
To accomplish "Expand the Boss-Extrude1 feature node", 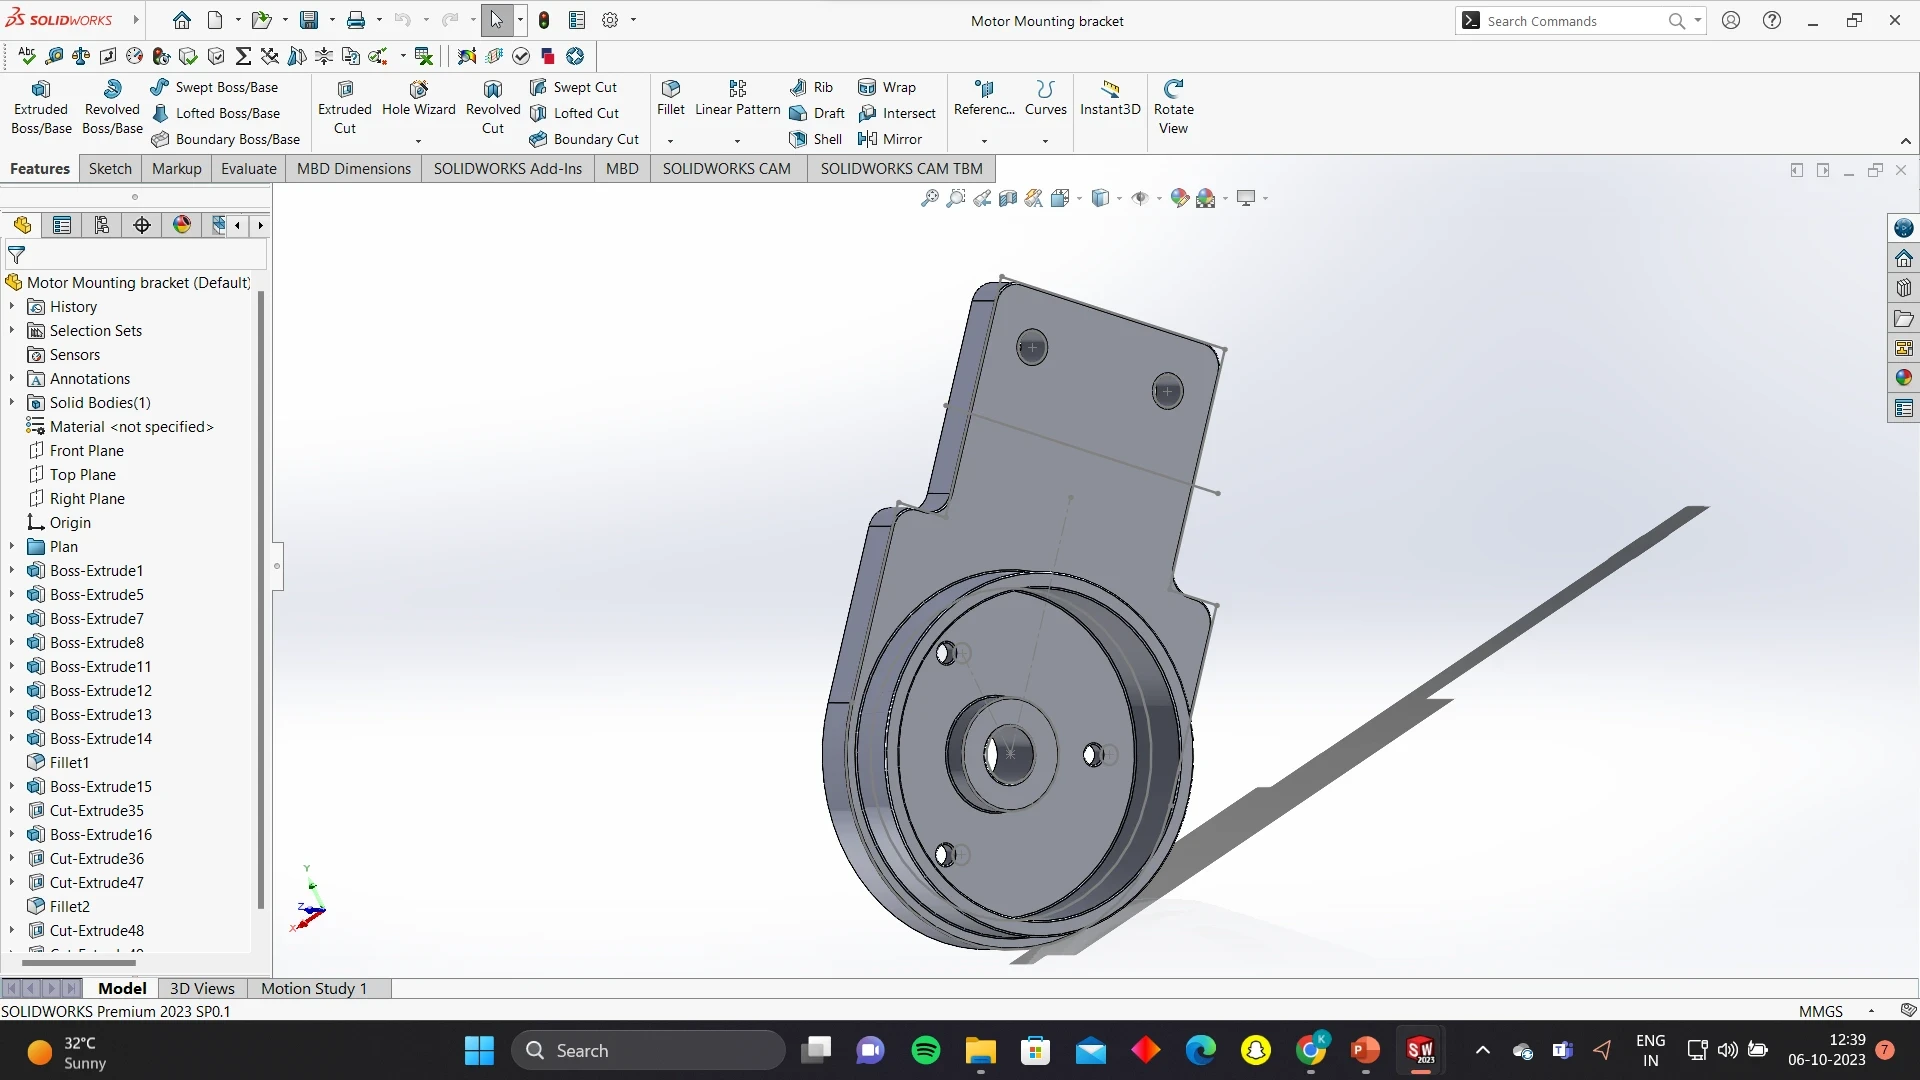I will pyautogui.click(x=12, y=570).
